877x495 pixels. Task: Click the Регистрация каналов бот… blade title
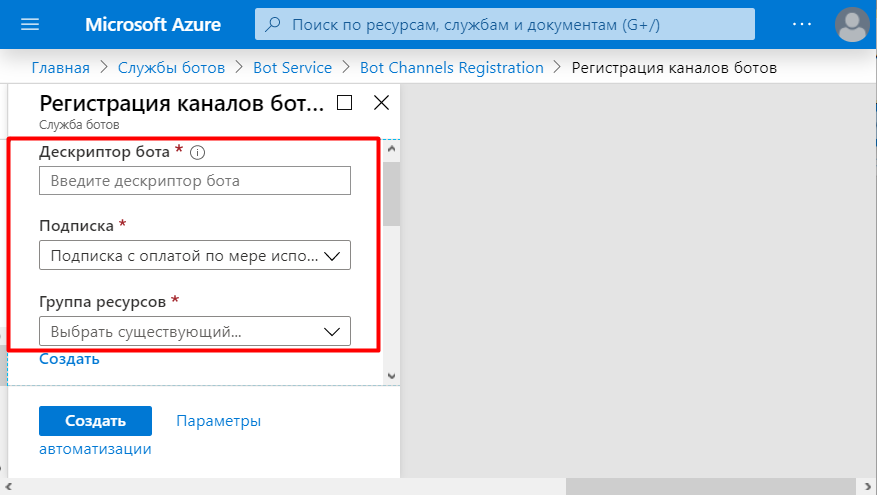[x=182, y=103]
